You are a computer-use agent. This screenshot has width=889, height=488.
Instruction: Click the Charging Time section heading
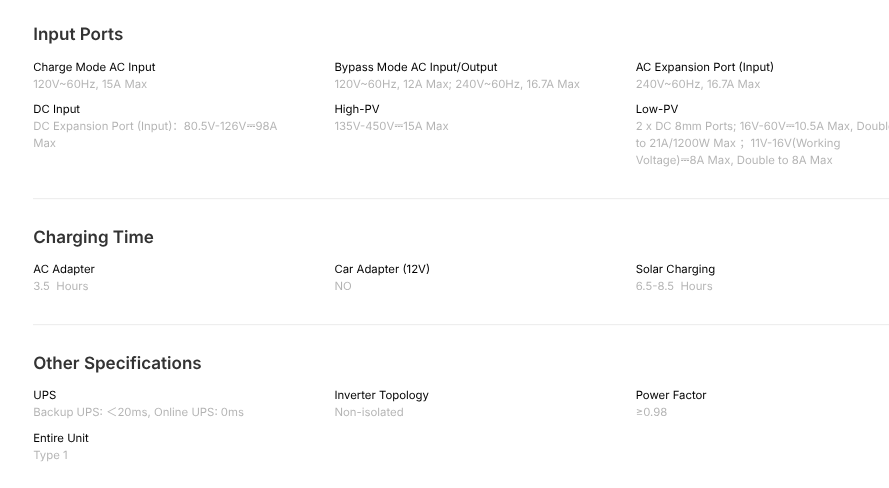pos(93,237)
